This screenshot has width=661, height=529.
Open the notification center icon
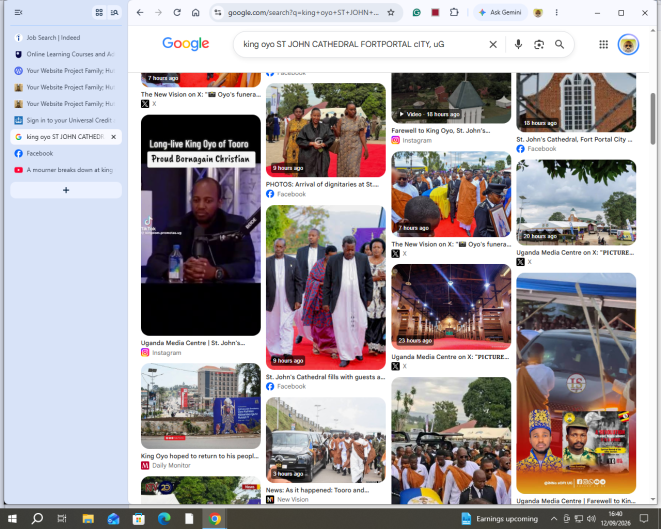644,518
